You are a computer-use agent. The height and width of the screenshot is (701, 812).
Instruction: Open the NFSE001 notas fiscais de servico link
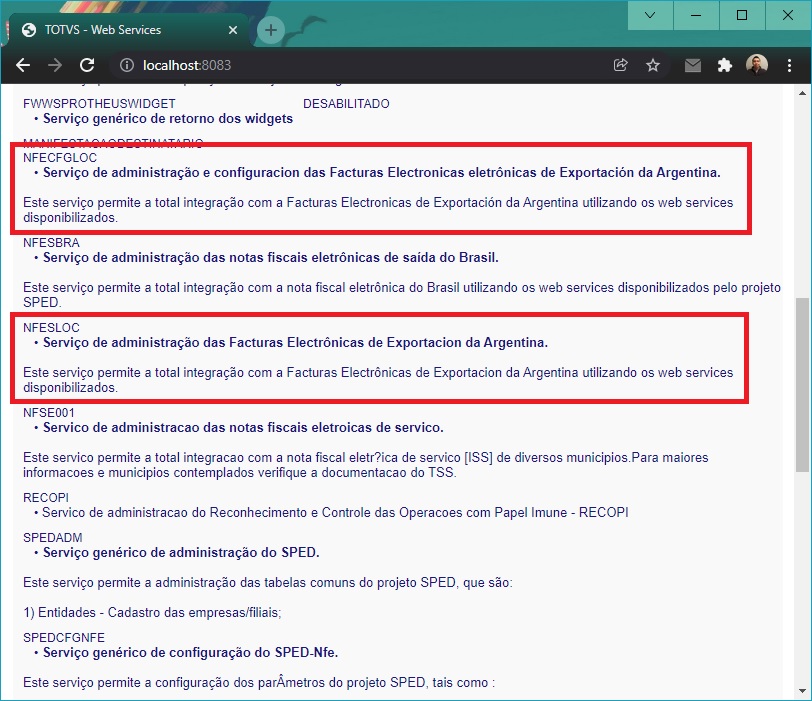(243, 427)
